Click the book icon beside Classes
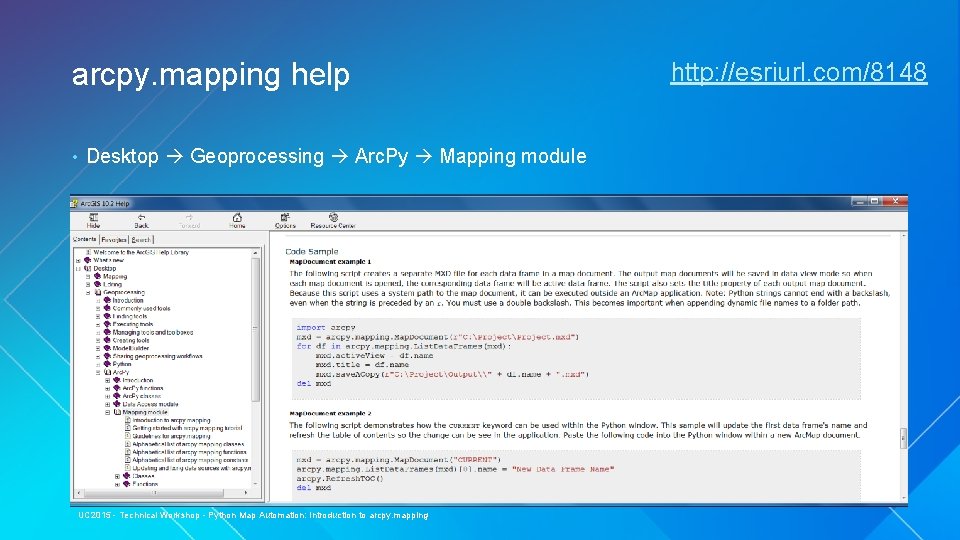This screenshot has width=960, height=540. [126, 476]
